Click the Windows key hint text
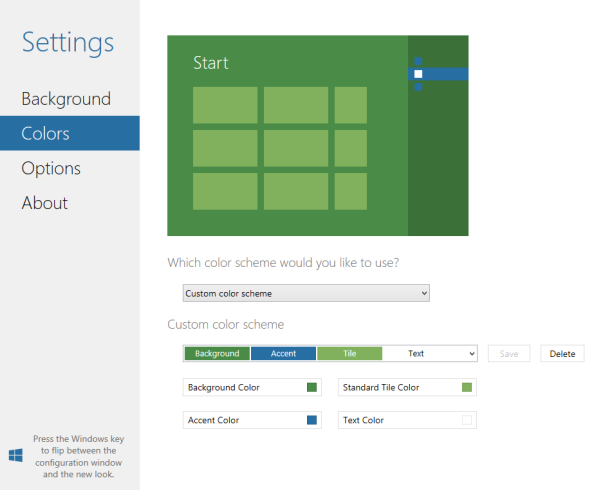Screen dimensions: 600x490 pyautogui.click(x=78, y=456)
